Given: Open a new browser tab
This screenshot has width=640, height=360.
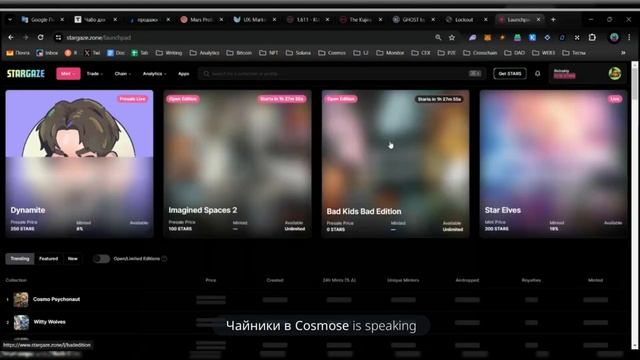Looking at the screenshot, I should coord(553,20).
